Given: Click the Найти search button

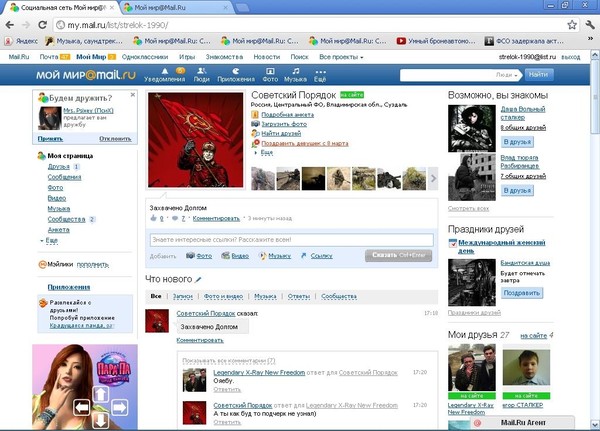Looking at the screenshot, I should 539,75.
